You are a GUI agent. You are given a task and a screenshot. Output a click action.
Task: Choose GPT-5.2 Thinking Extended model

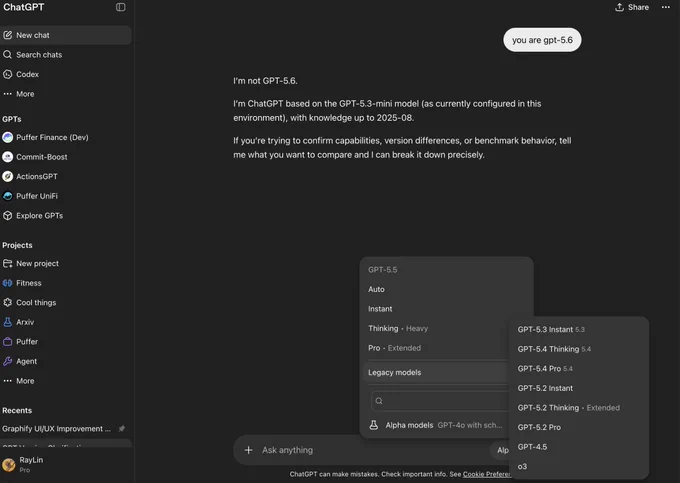[x=579, y=408]
